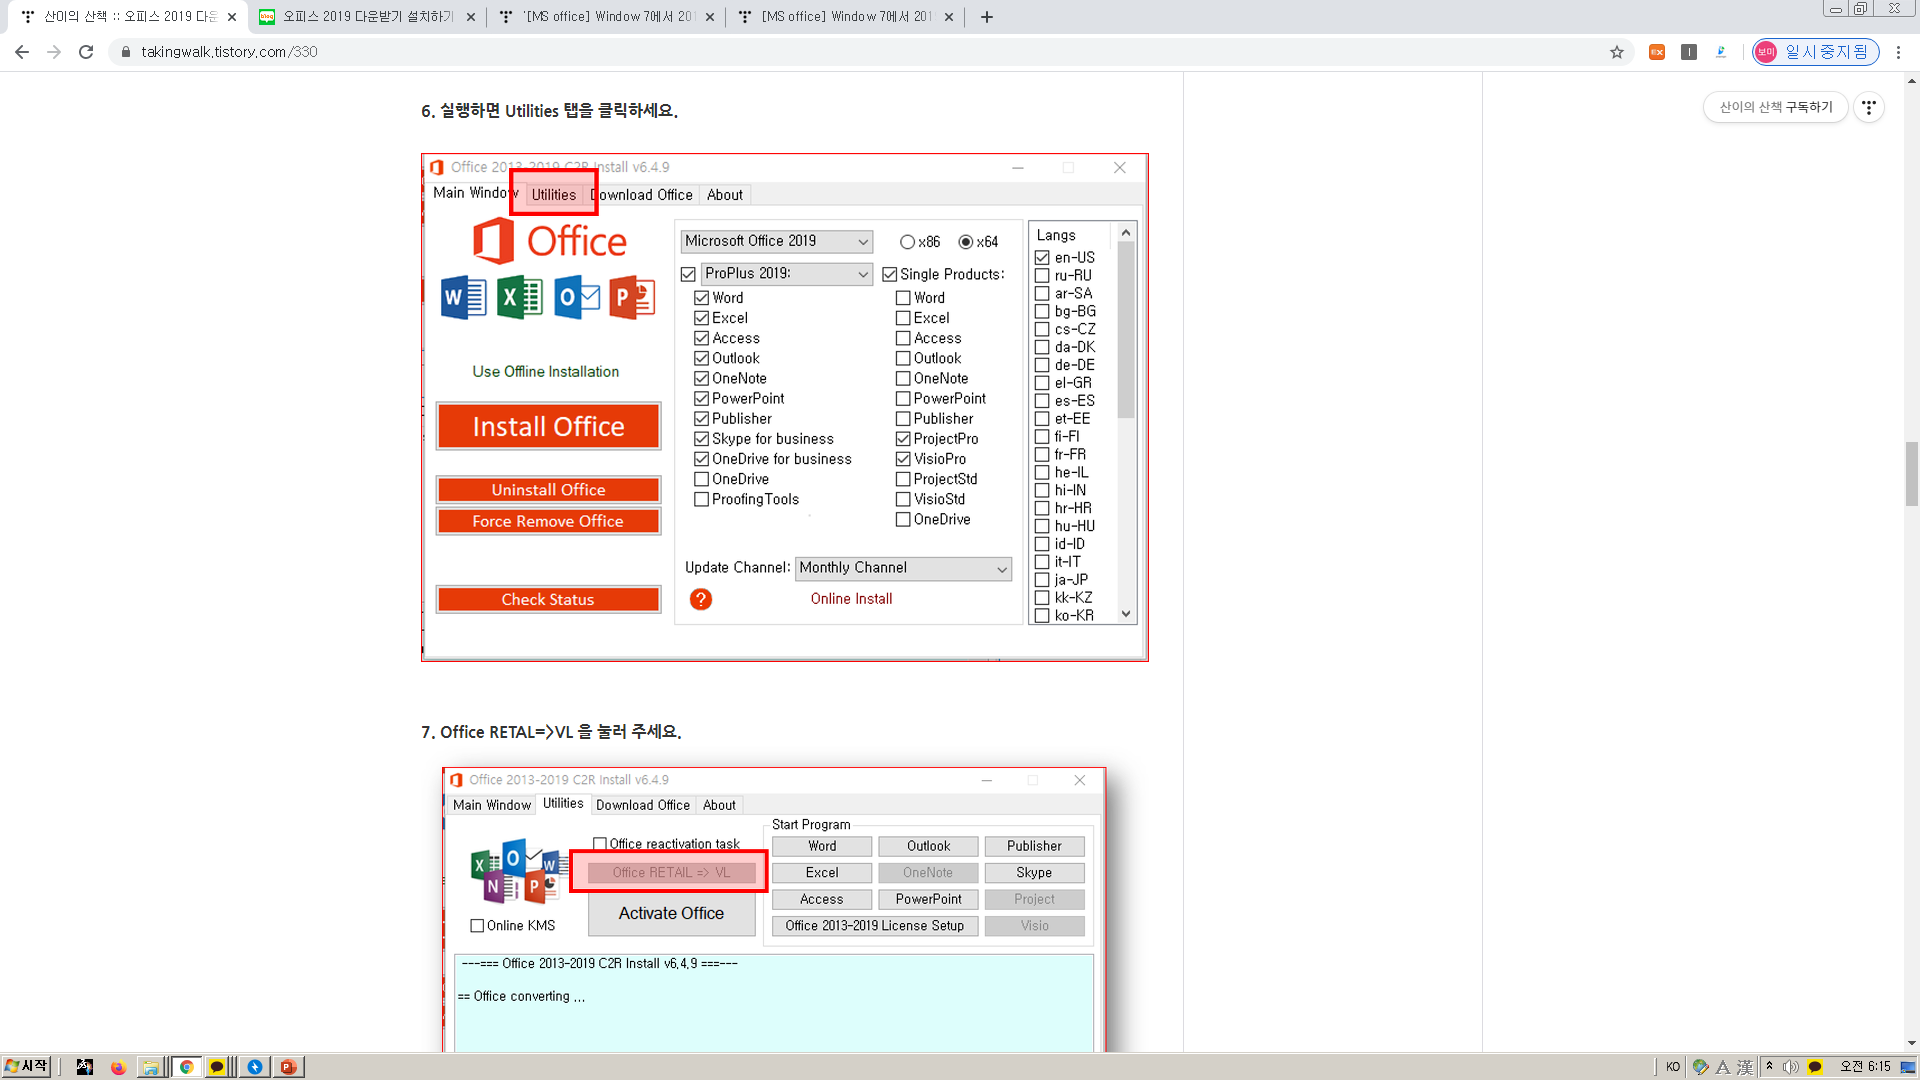Click the Check Status button

[548, 600]
